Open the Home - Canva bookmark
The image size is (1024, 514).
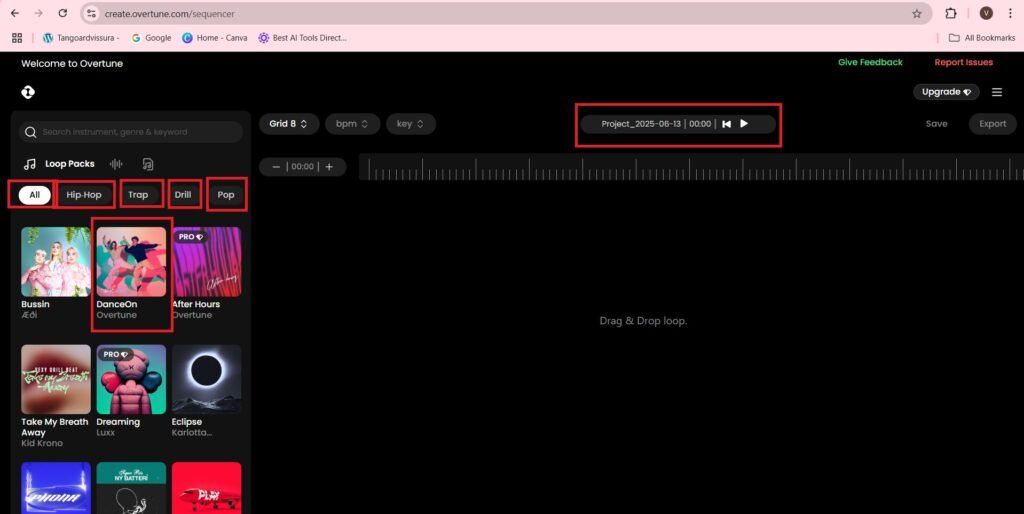215,38
